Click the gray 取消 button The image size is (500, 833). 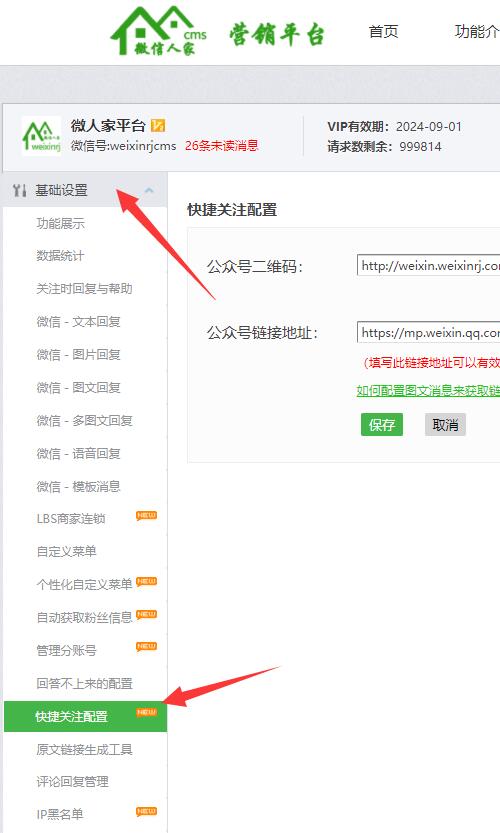pos(445,424)
